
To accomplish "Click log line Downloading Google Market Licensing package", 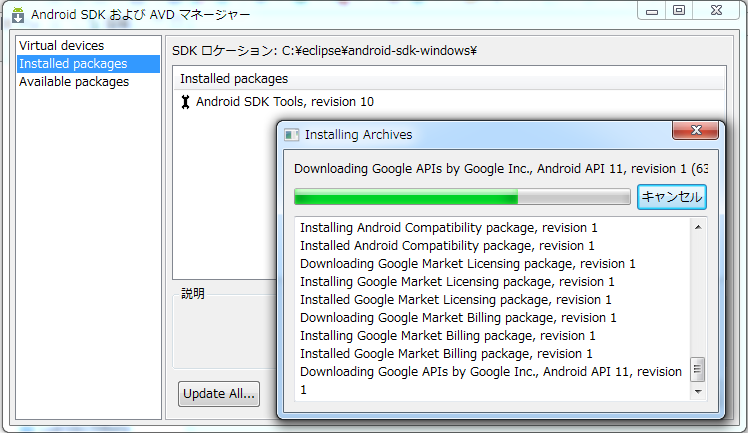I will tap(468, 264).
